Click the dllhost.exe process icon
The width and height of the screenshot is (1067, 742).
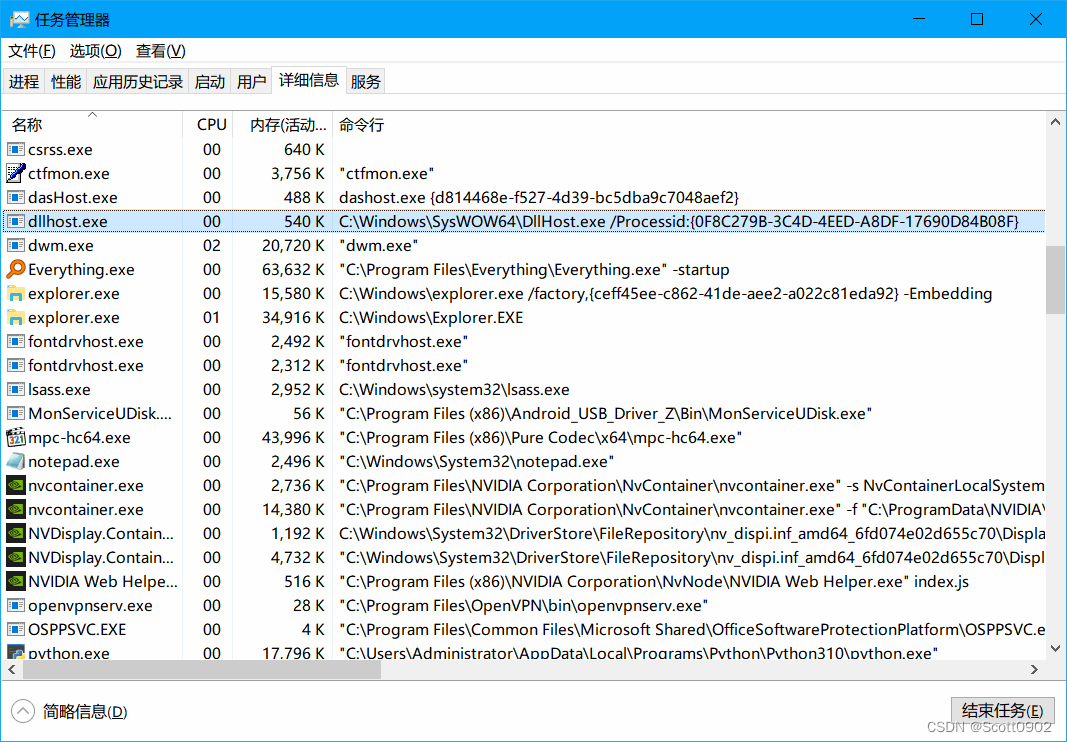[x=16, y=221]
